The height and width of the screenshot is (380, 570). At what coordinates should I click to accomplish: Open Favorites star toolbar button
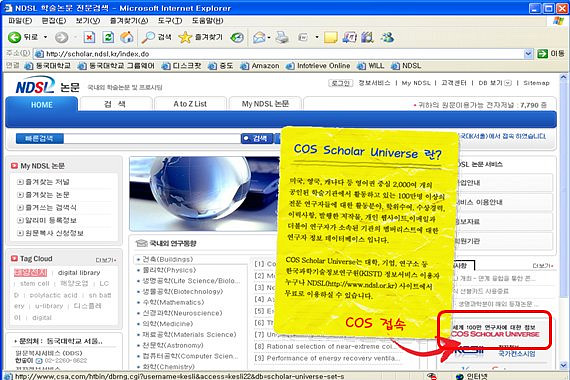pyautogui.click(x=200, y=37)
